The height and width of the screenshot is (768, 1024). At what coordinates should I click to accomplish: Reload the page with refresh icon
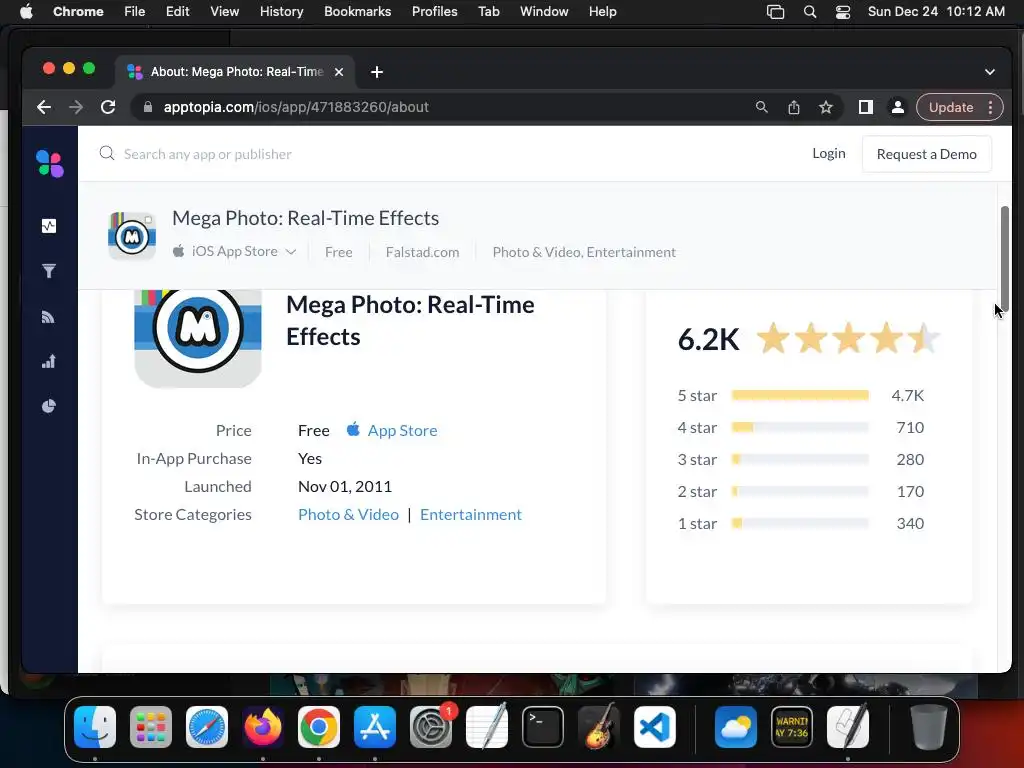tap(108, 107)
